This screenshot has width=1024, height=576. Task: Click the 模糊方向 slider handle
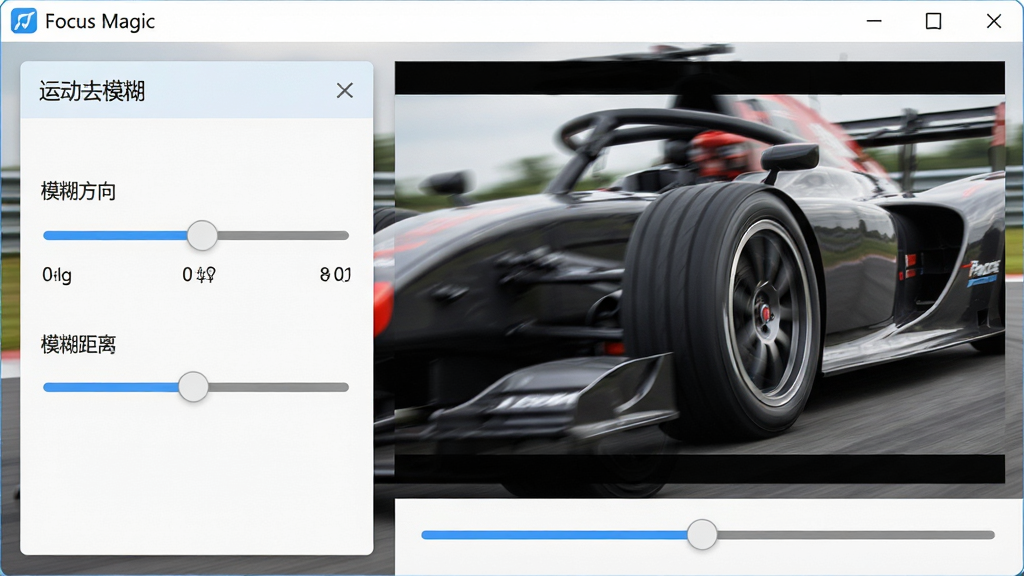tap(202, 235)
